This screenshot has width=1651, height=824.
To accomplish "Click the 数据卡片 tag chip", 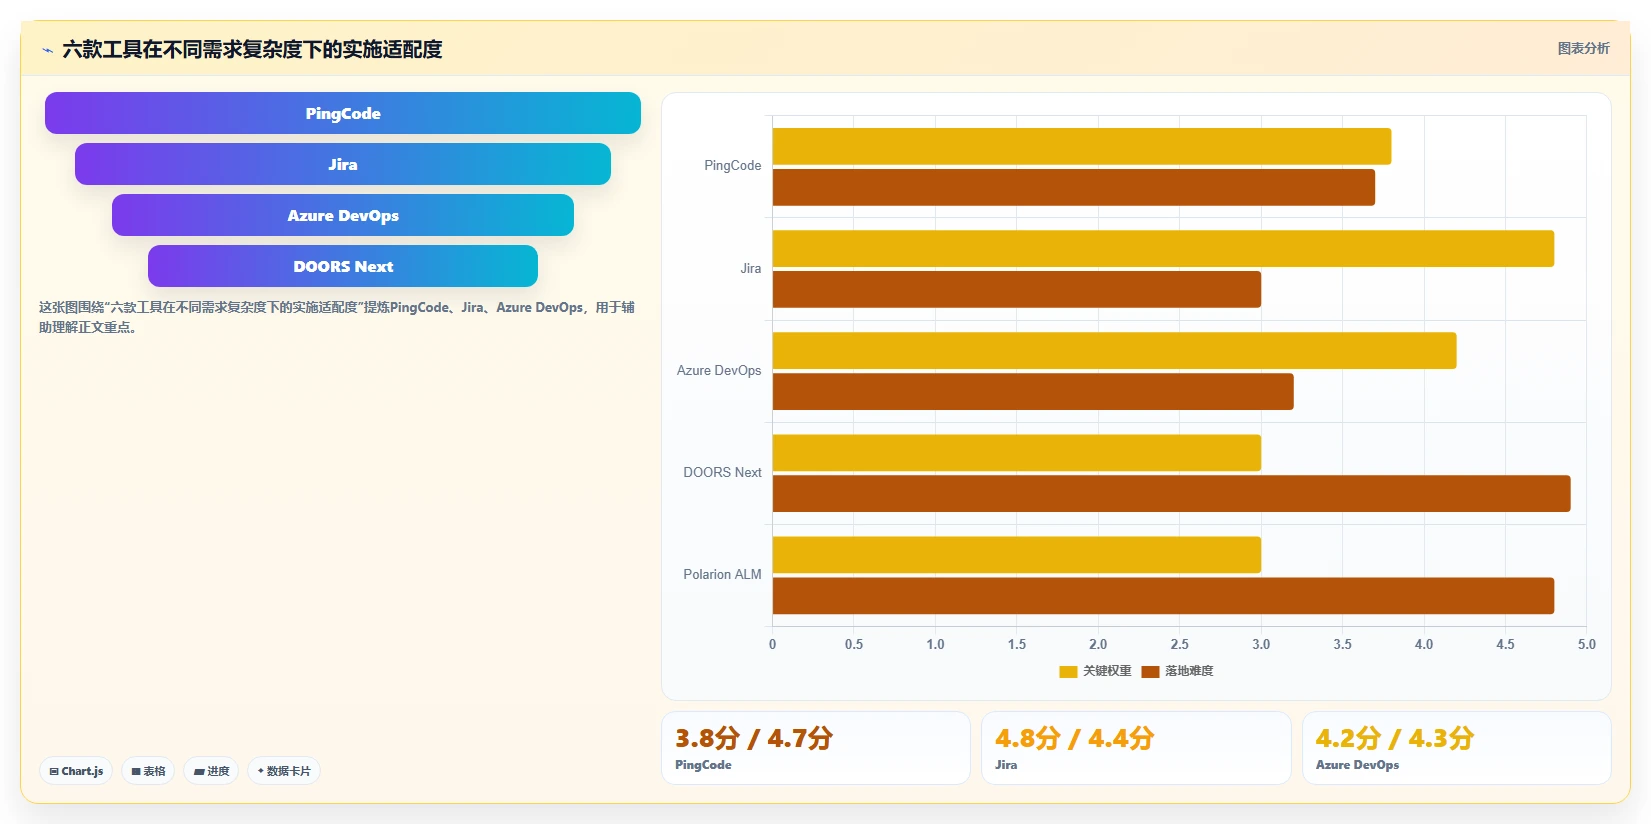I will [x=284, y=771].
